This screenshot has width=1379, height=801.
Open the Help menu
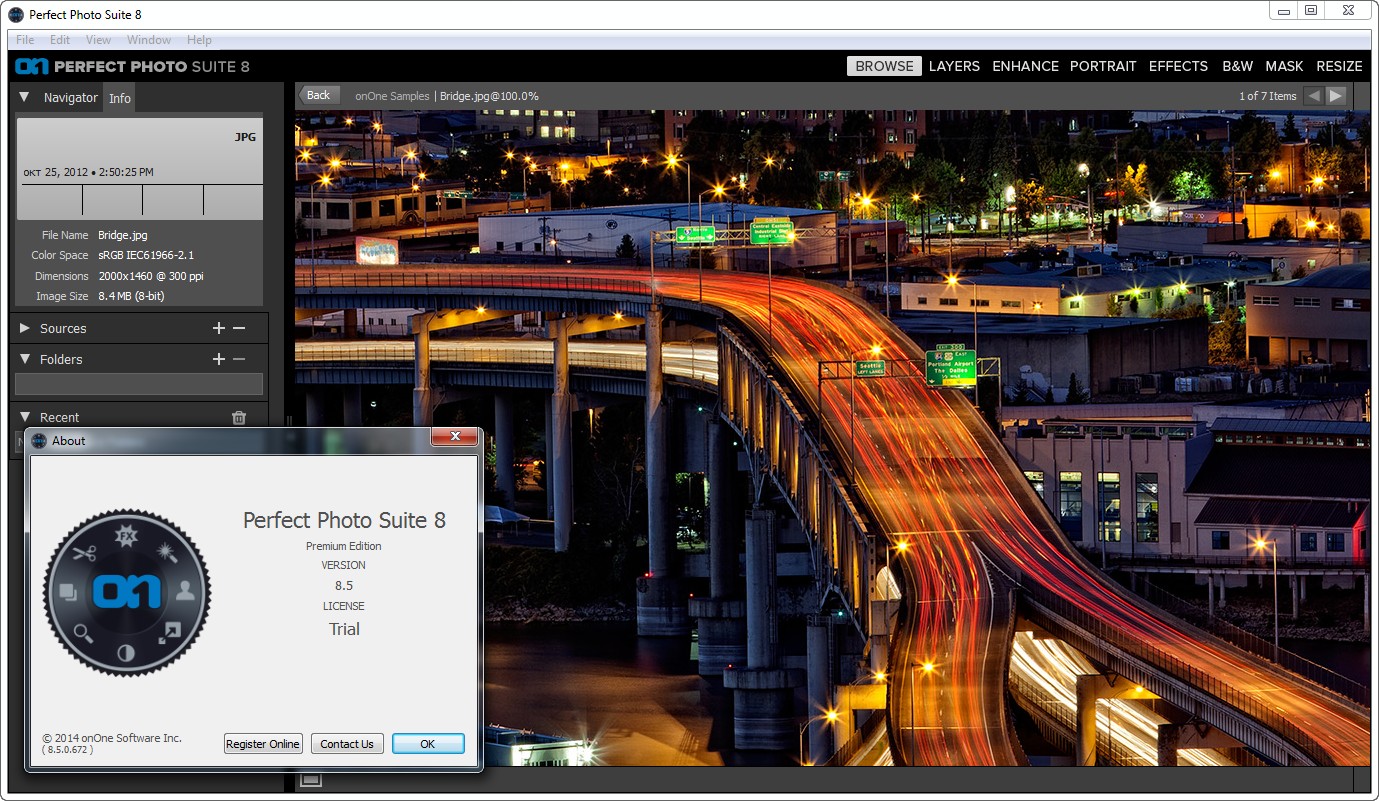pyautogui.click(x=199, y=40)
